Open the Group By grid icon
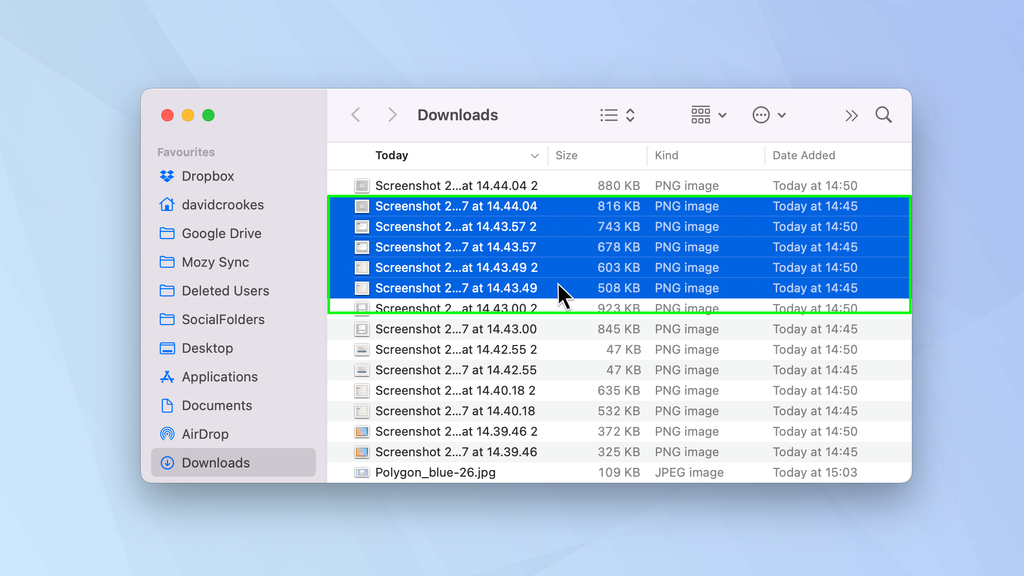The width and height of the screenshot is (1024, 576). coord(701,115)
